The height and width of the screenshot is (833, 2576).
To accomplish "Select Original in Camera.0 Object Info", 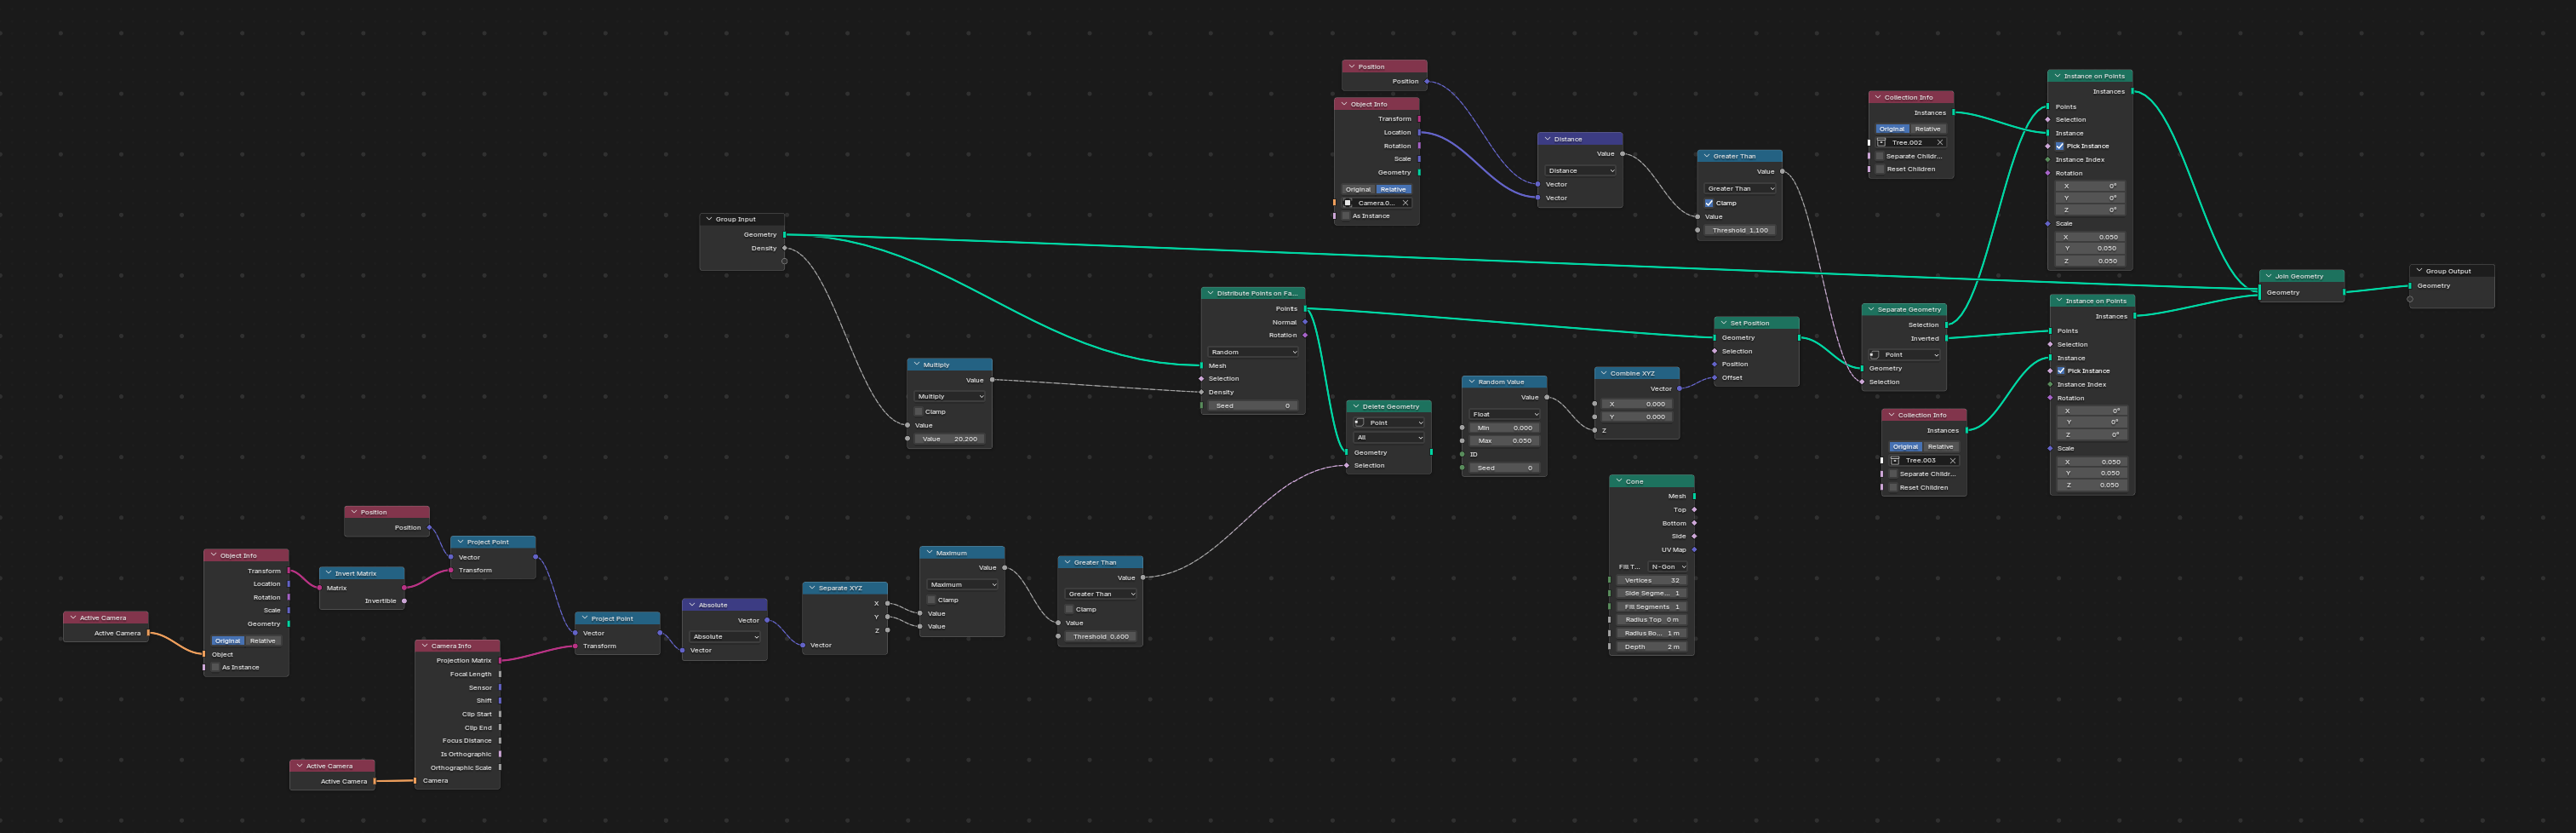I will [x=1358, y=189].
